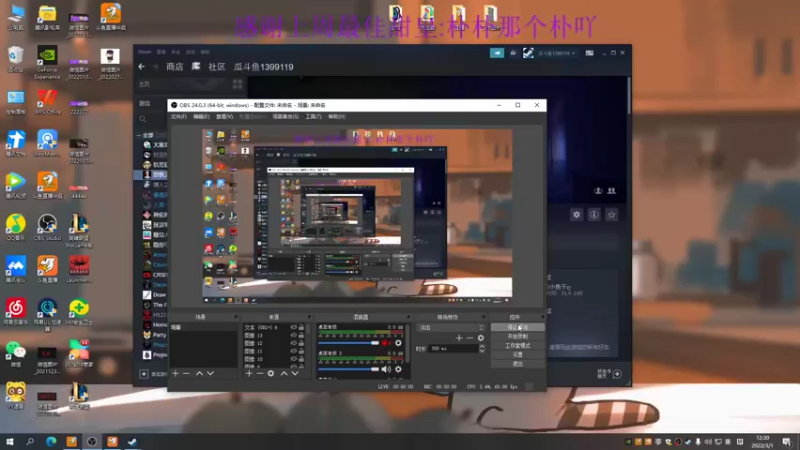
Task: Open the OBS Studio desktop shortcut
Action: pyautogui.click(x=47, y=229)
